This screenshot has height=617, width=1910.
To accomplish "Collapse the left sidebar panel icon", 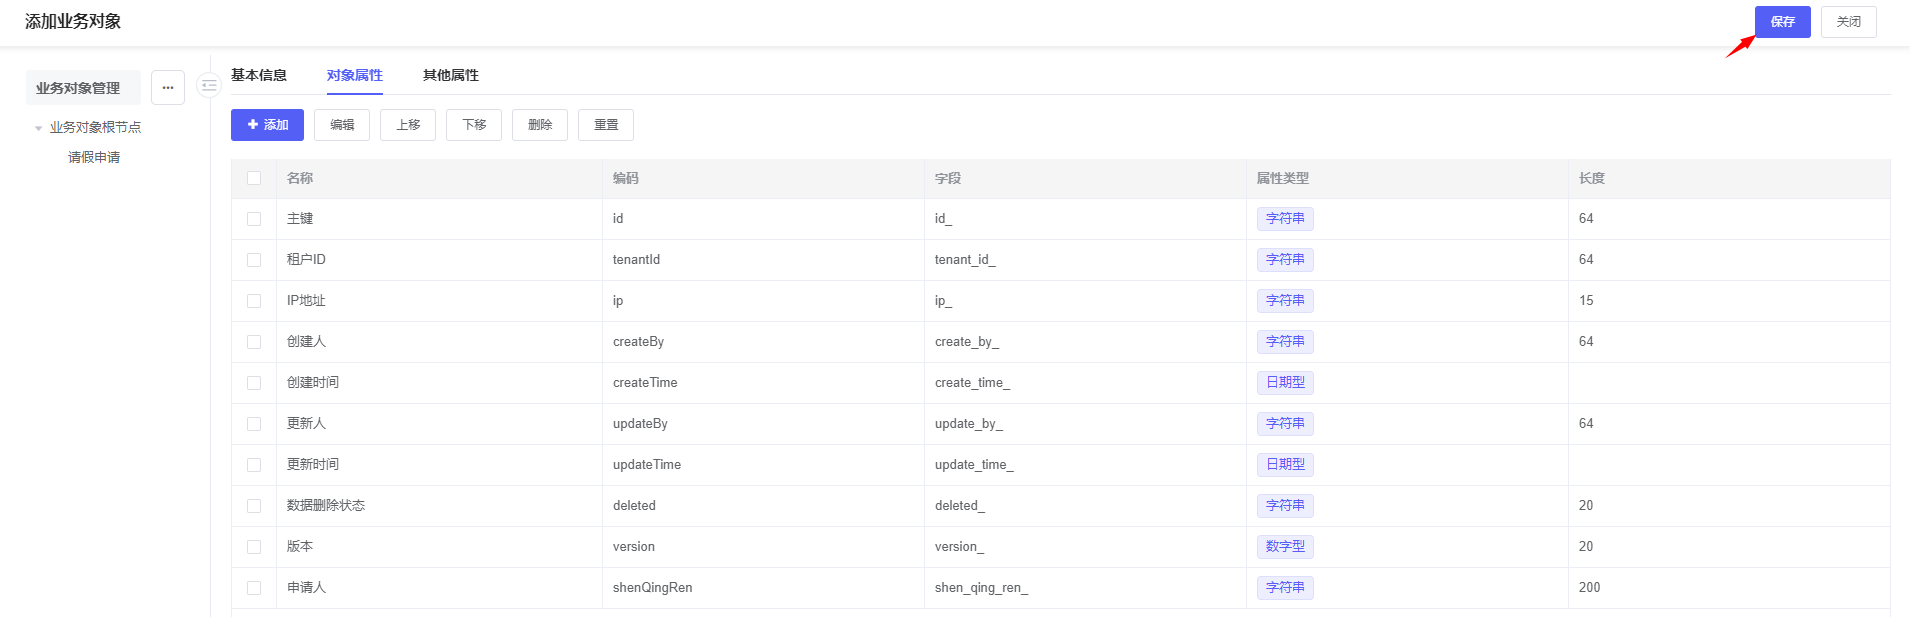I will [209, 86].
